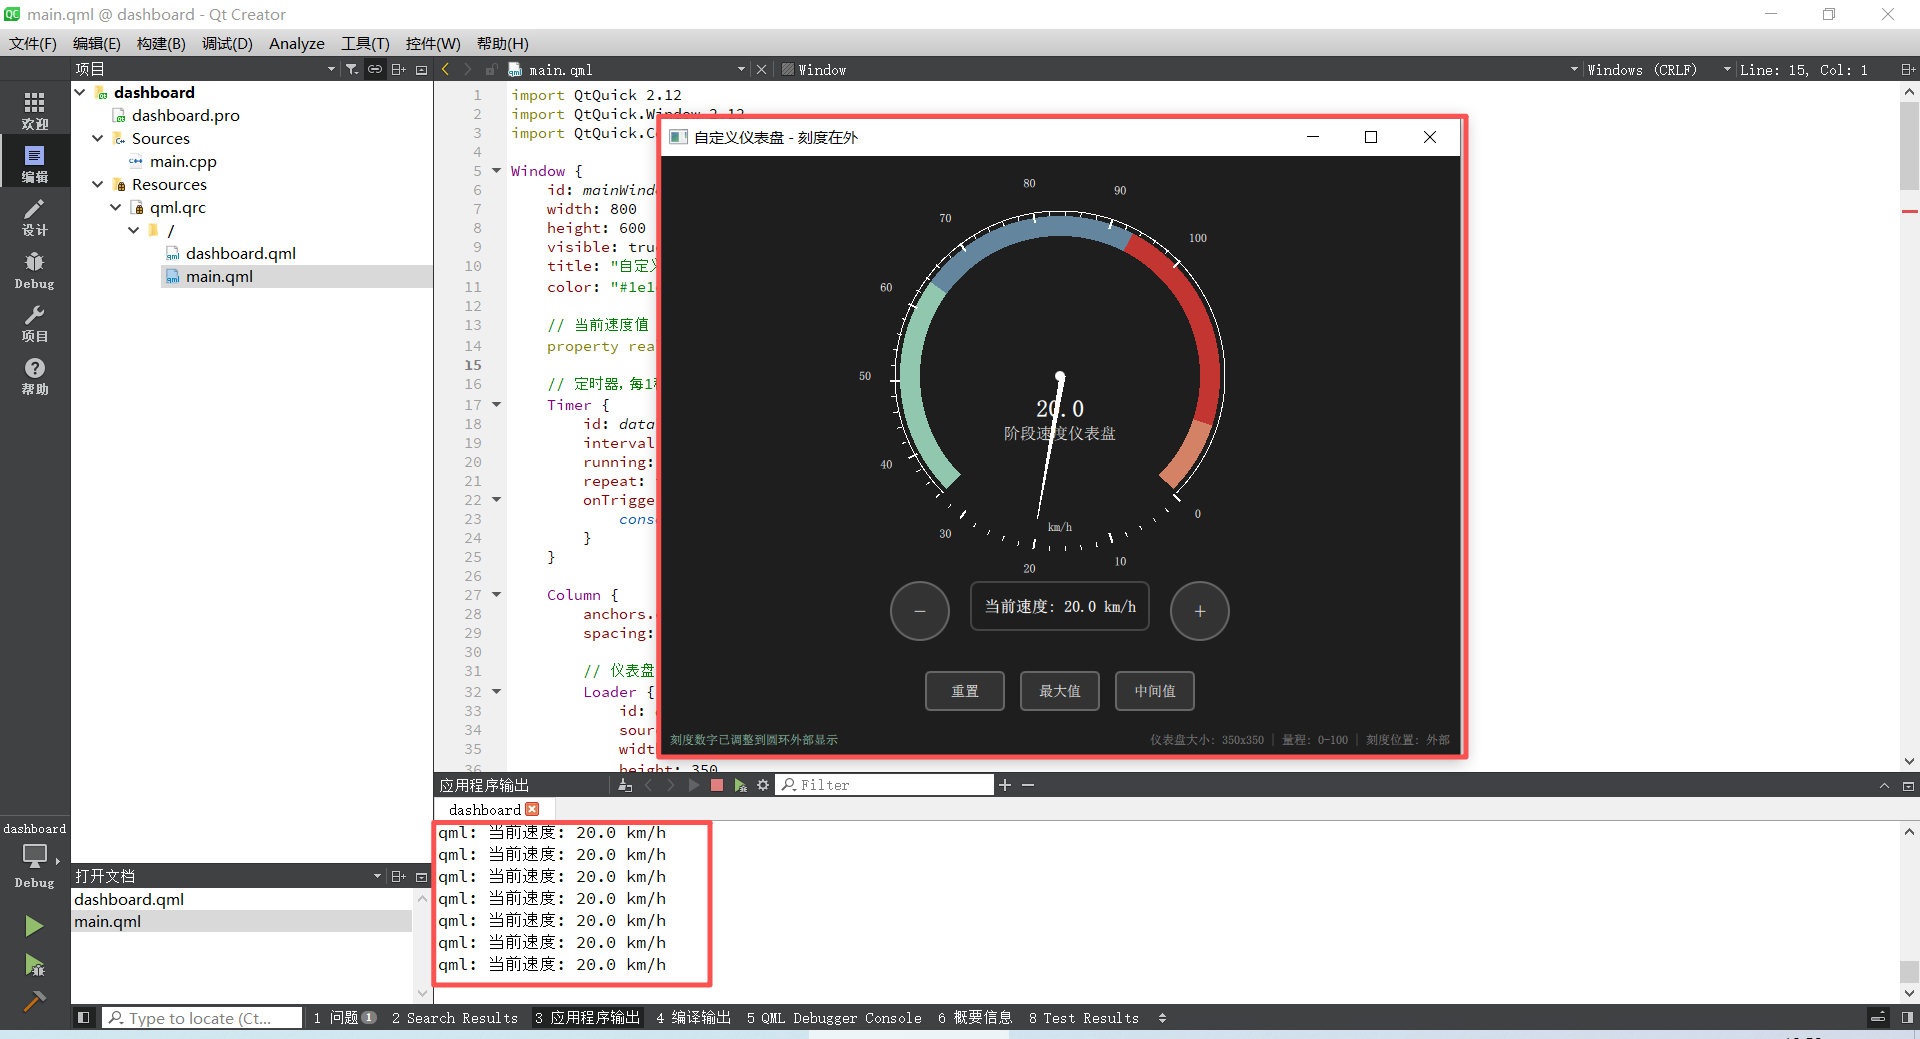
Task: Collapse the '/' prefix folder
Action: click(134, 230)
